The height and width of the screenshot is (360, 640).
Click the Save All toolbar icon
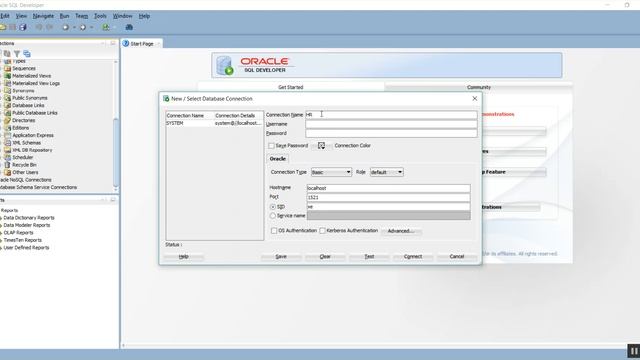pyautogui.click(x=23, y=27)
